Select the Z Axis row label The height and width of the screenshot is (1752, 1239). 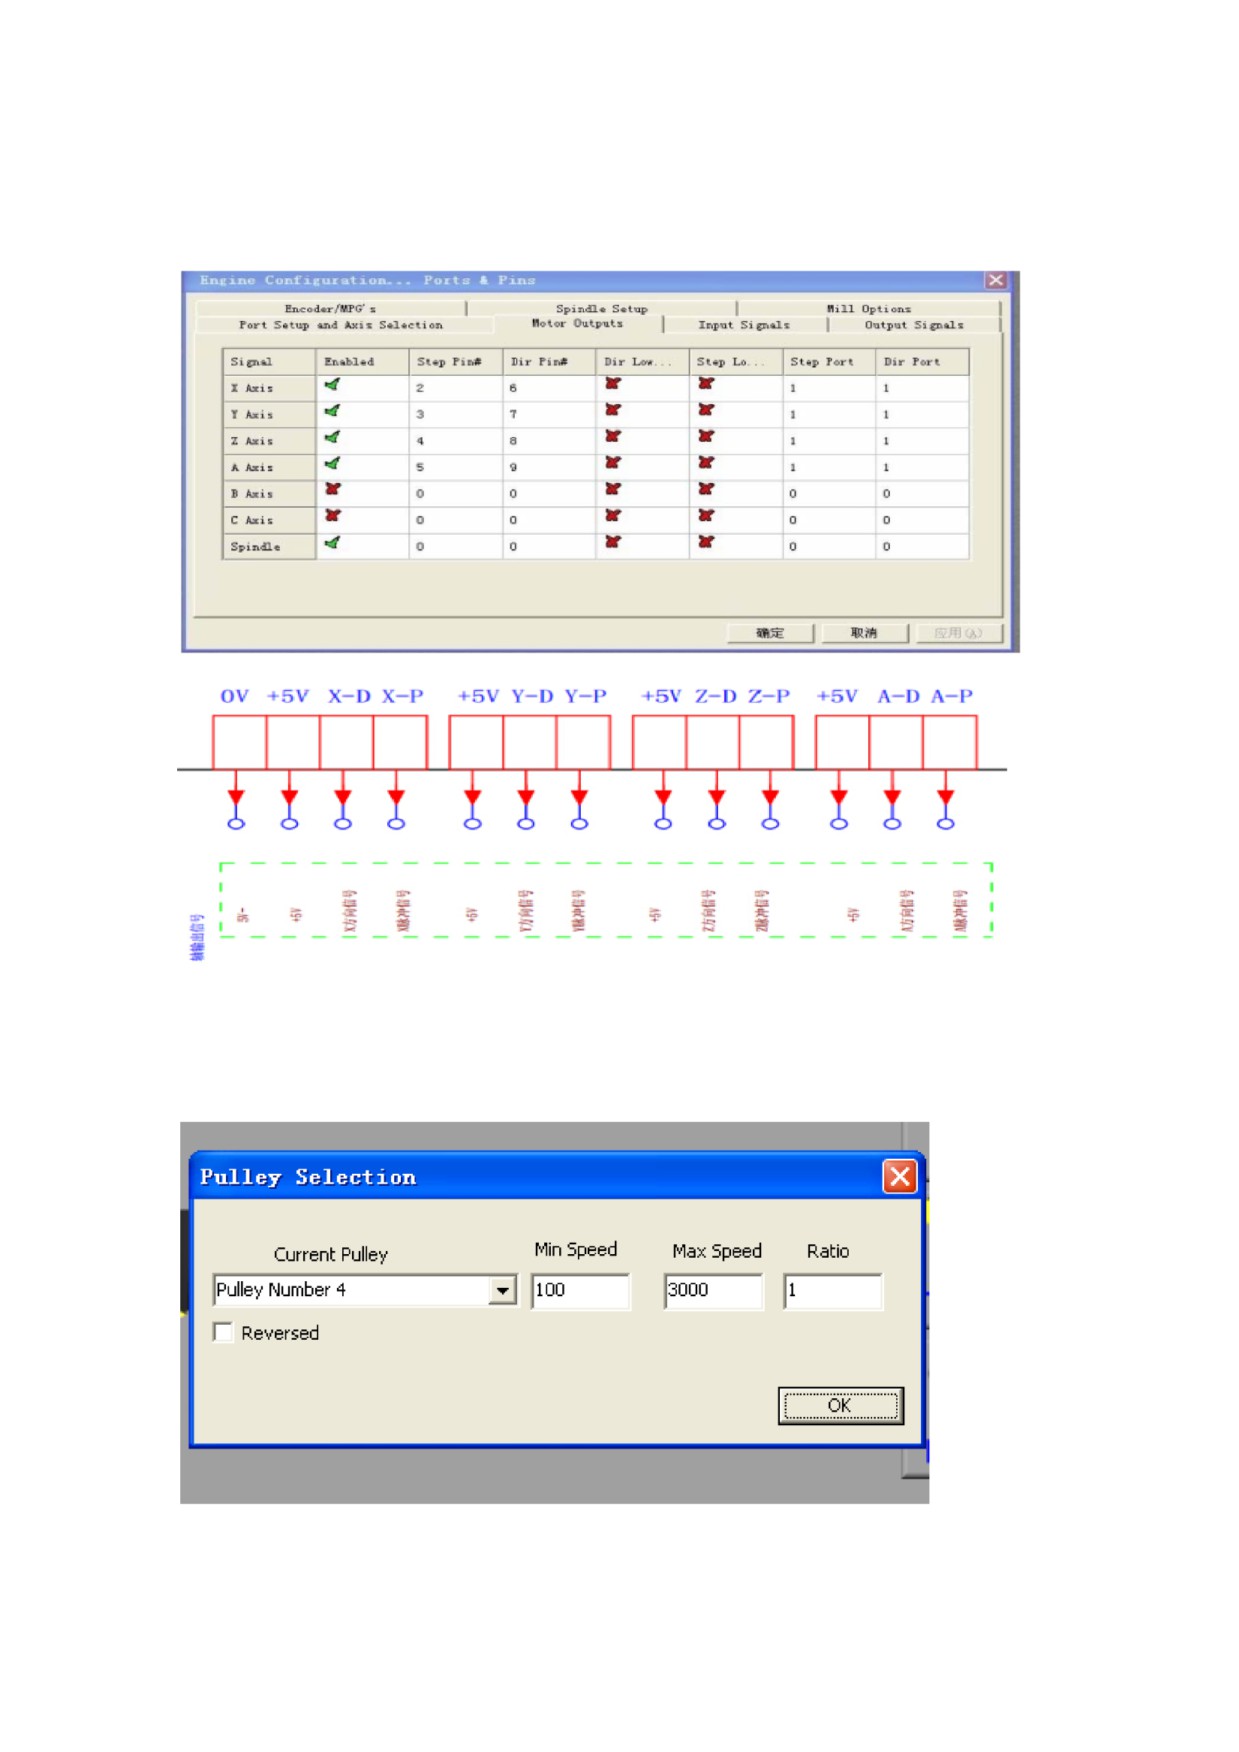(270, 441)
